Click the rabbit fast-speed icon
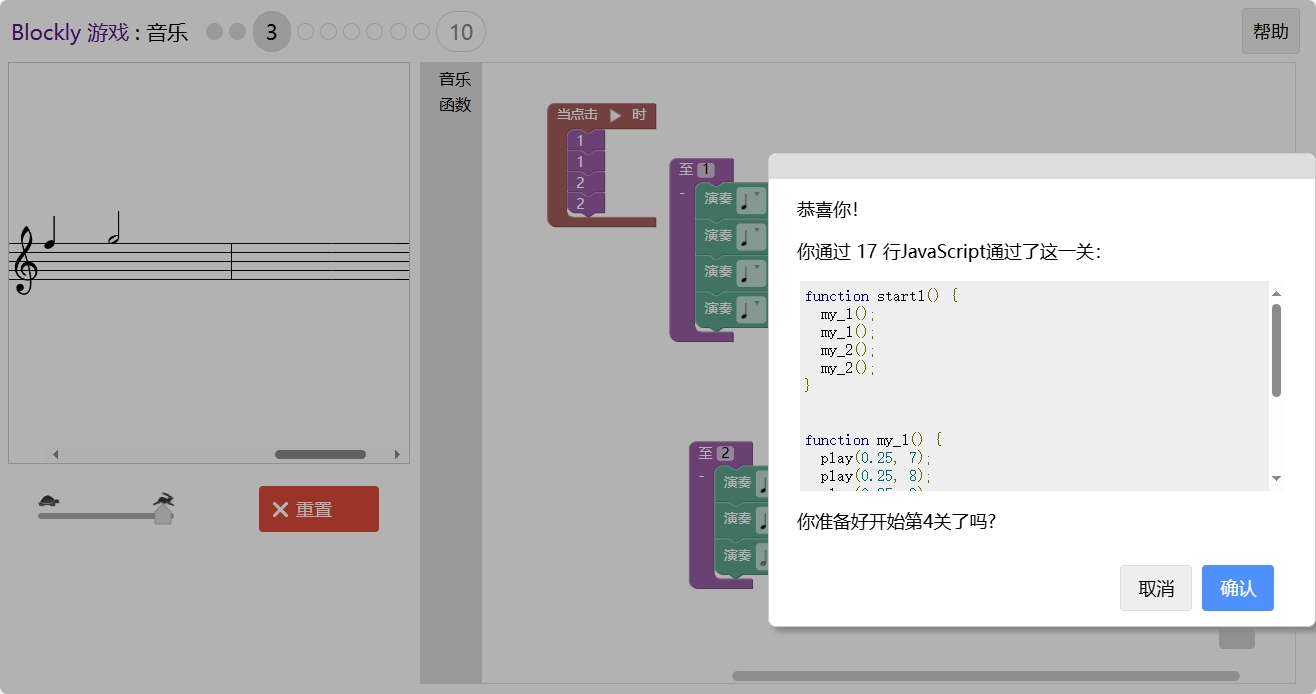Screen dimensions: 1316x694 coord(165,499)
